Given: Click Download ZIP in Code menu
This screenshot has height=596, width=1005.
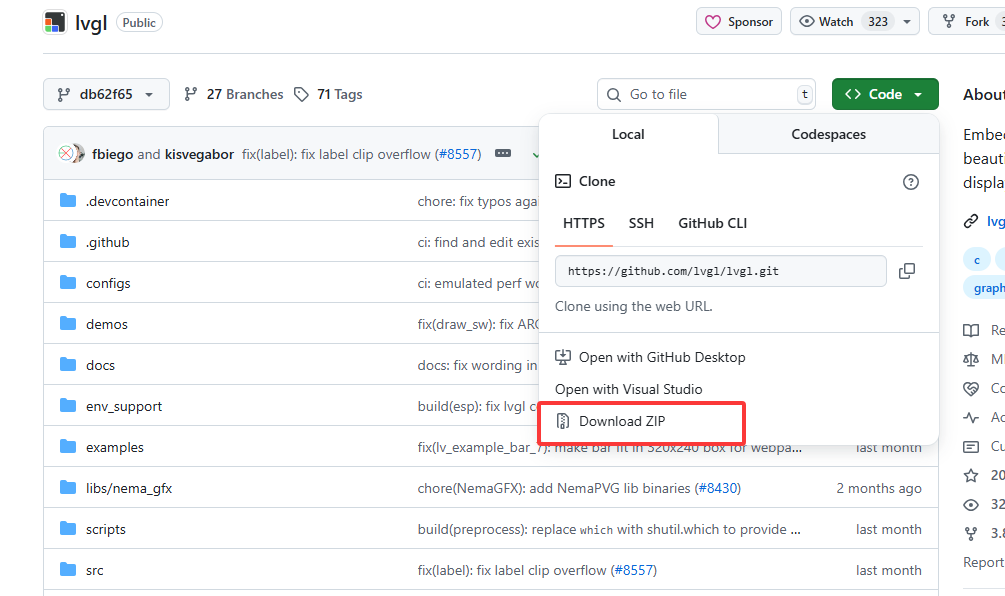Looking at the screenshot, I should pyautogui.click(x=621, y=421).
